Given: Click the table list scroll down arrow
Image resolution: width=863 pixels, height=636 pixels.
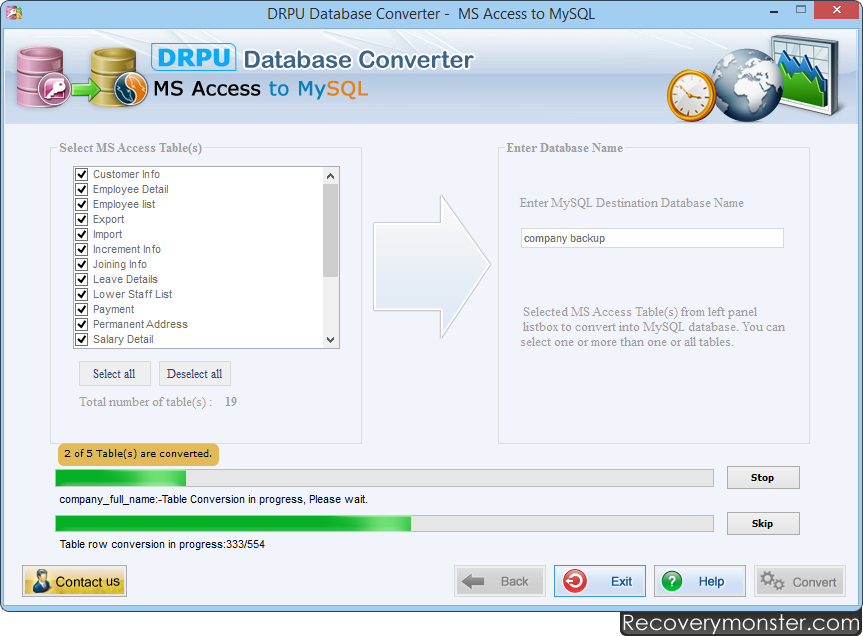Looking at the screenshot, I should tap(330, 340).
